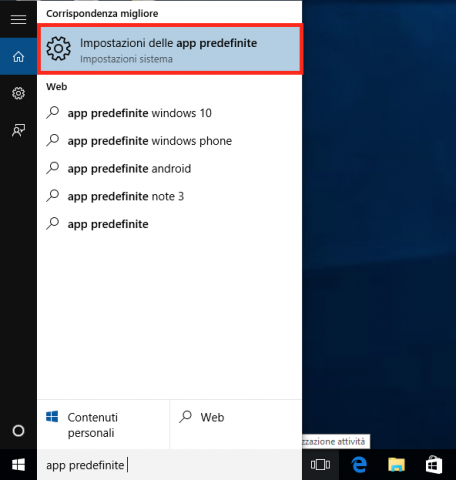Open Task View on the taskbar
This screenshot has width=456, height=480.
click(320, 465)
